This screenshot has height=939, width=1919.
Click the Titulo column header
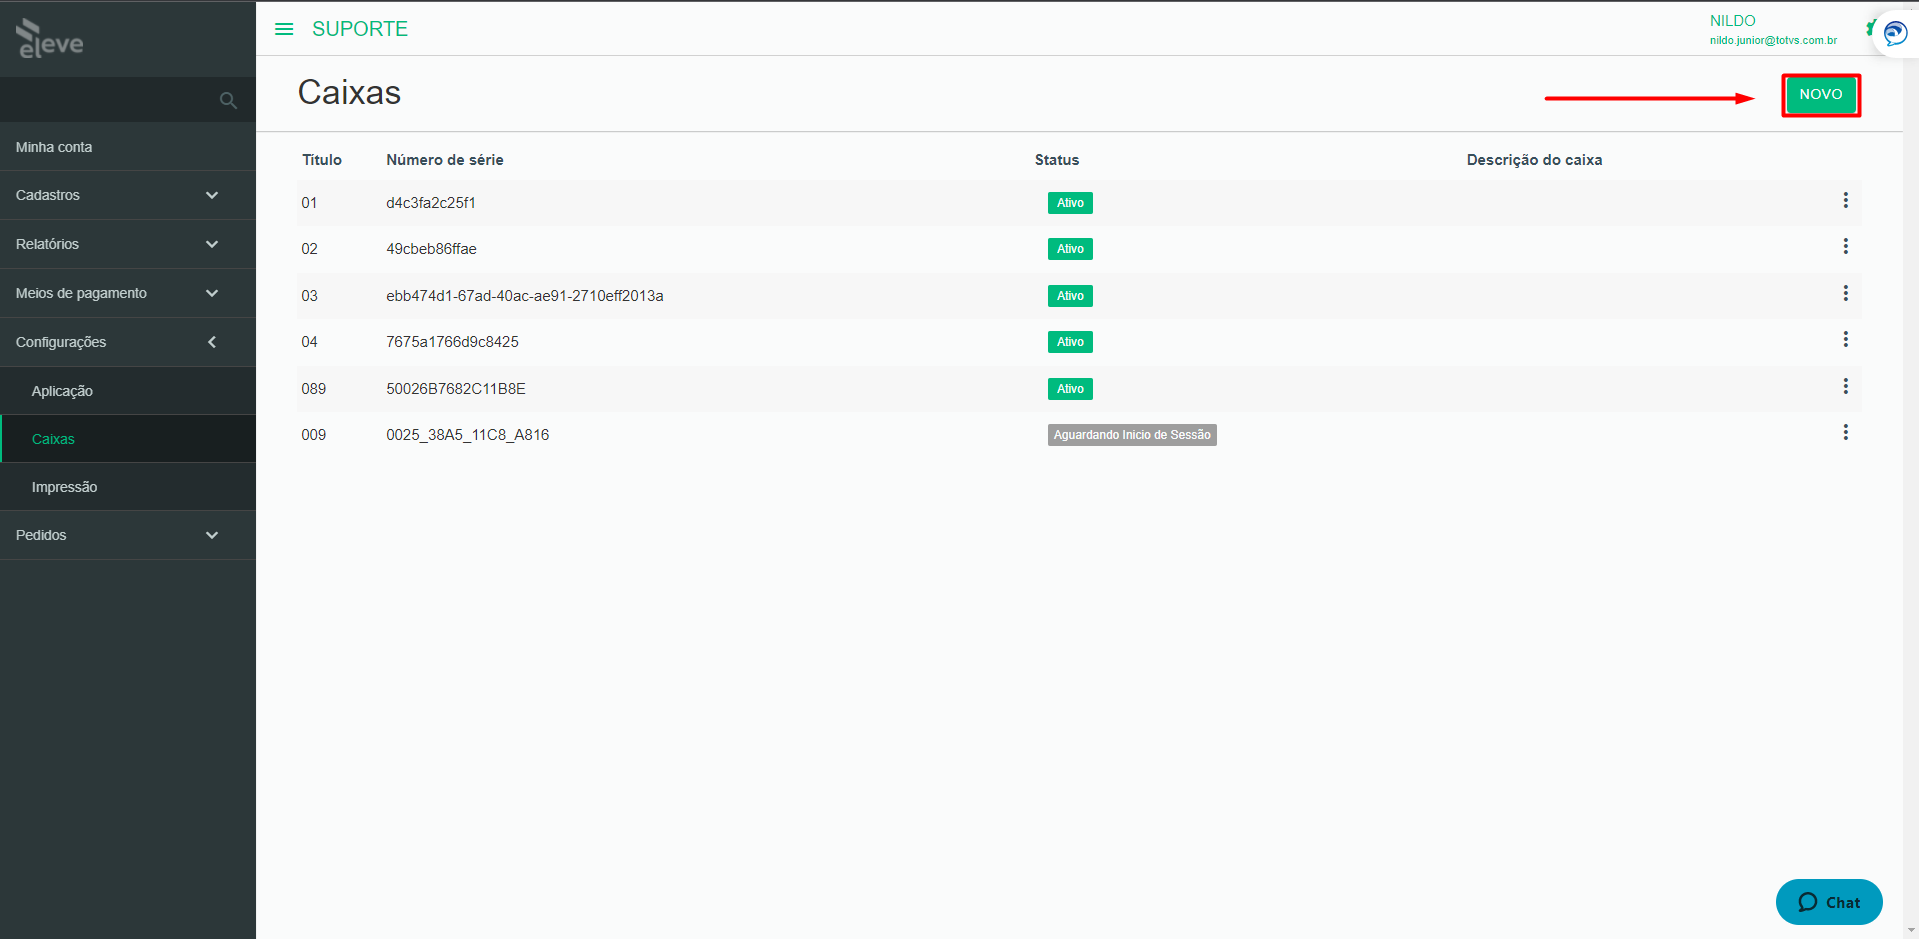[x=322, y=160]
